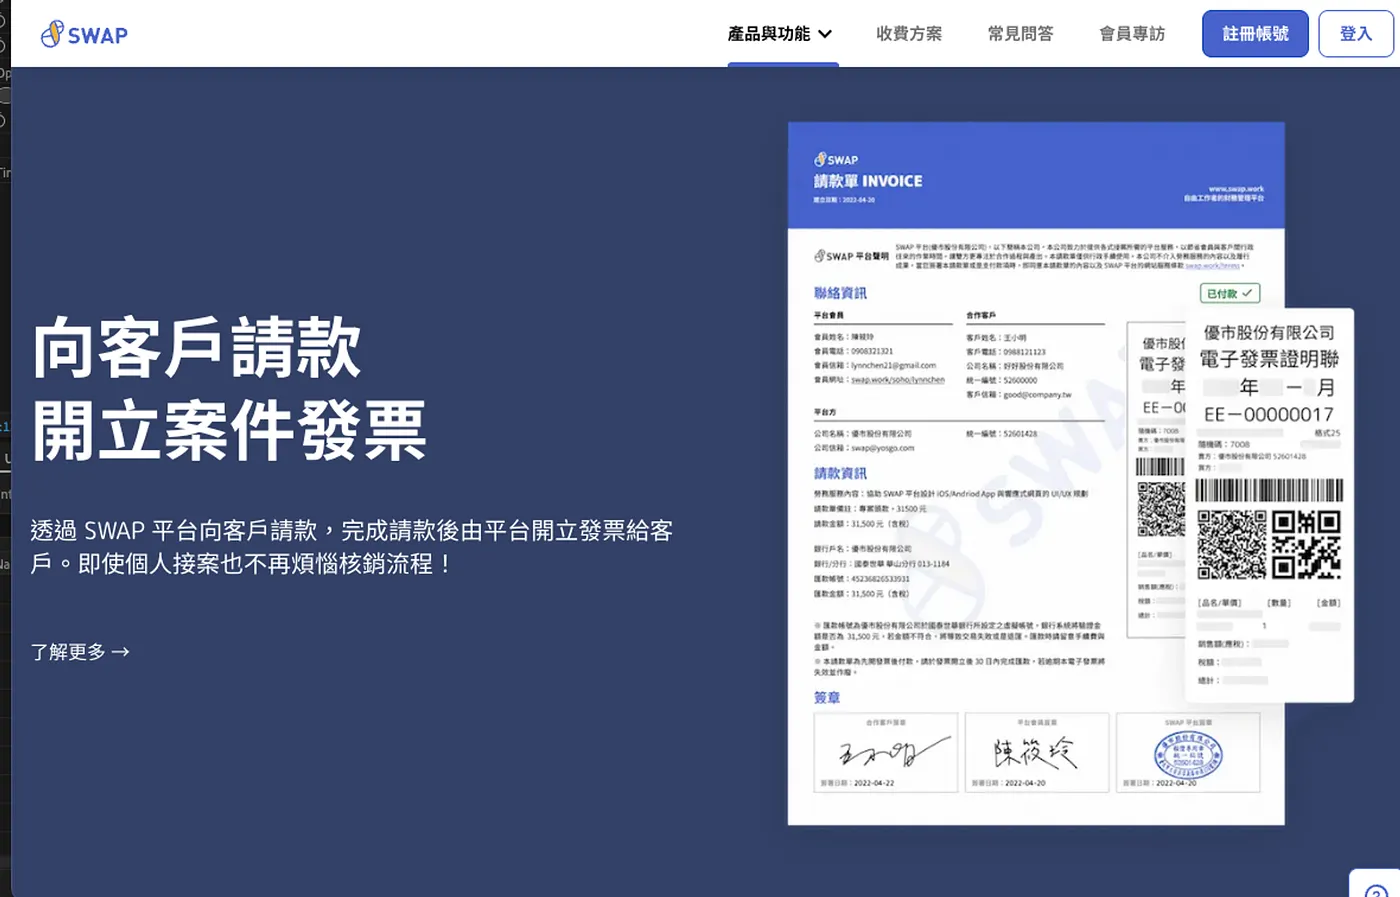
Task: Click the SWAP logo in the header
Action: coord(84,34)
